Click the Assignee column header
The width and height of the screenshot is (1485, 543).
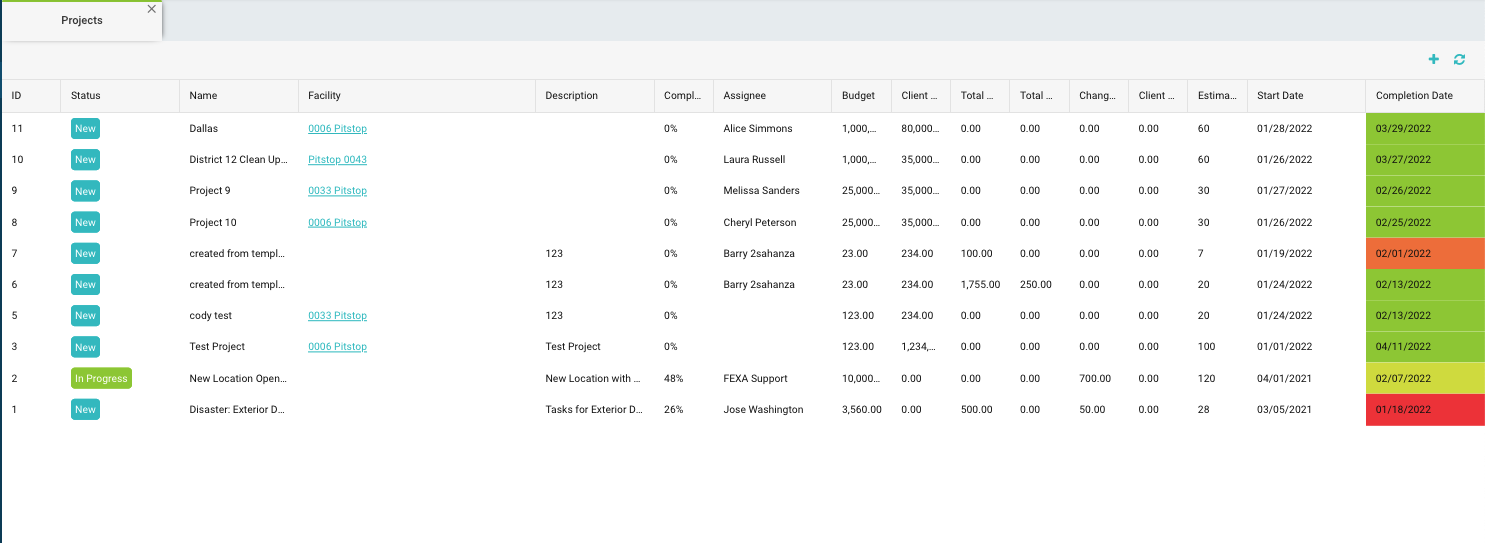(744, 96)
